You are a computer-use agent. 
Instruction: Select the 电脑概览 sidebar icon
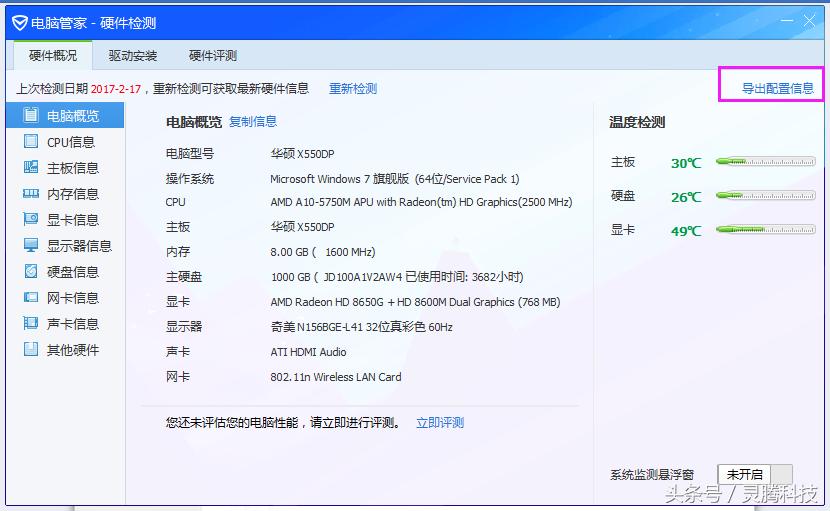coord(31,115)
